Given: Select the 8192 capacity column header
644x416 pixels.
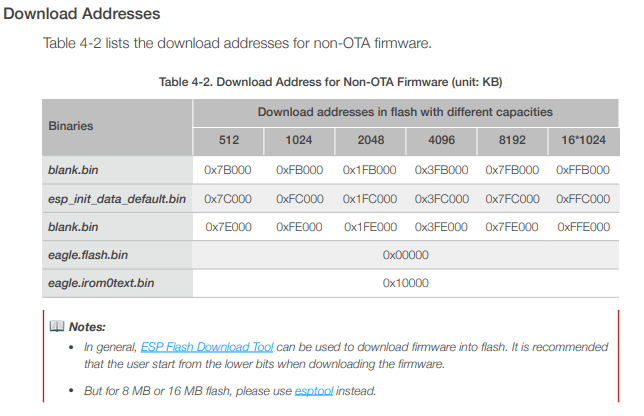Looking at the screenshot, I should tap(512, 140).
